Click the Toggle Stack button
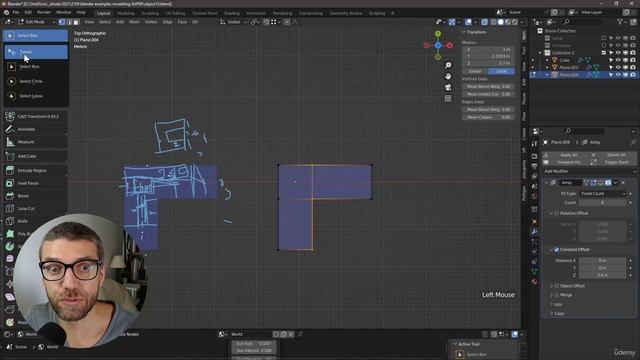The width and height of the screenshot is (640, 360). click(x=613, y=162)
